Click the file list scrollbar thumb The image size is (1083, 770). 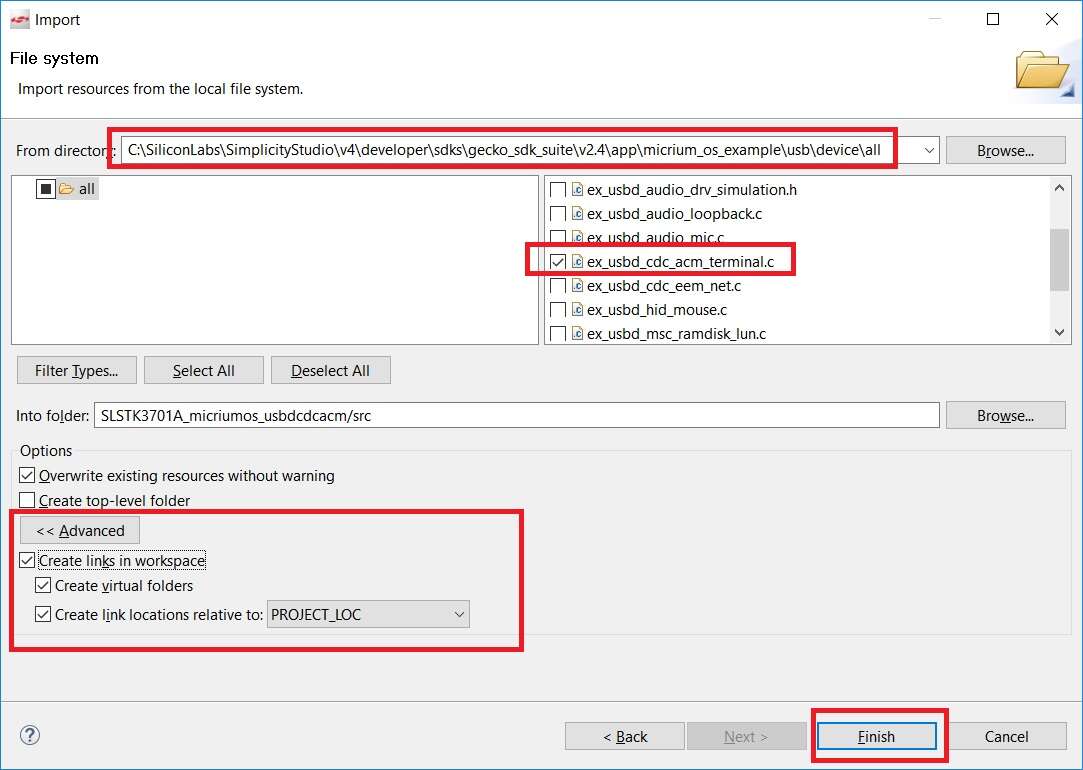[1060, 260]
